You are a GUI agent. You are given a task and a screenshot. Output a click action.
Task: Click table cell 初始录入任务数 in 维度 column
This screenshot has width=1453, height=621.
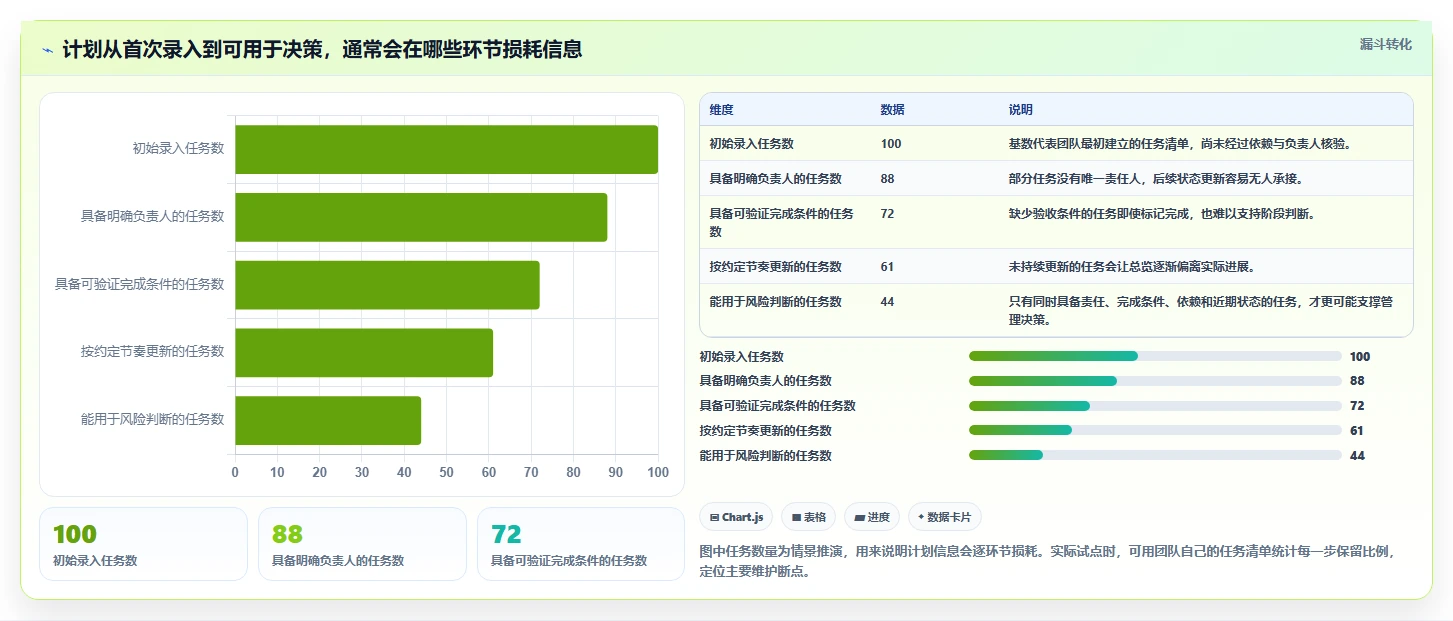click(751, 144)
